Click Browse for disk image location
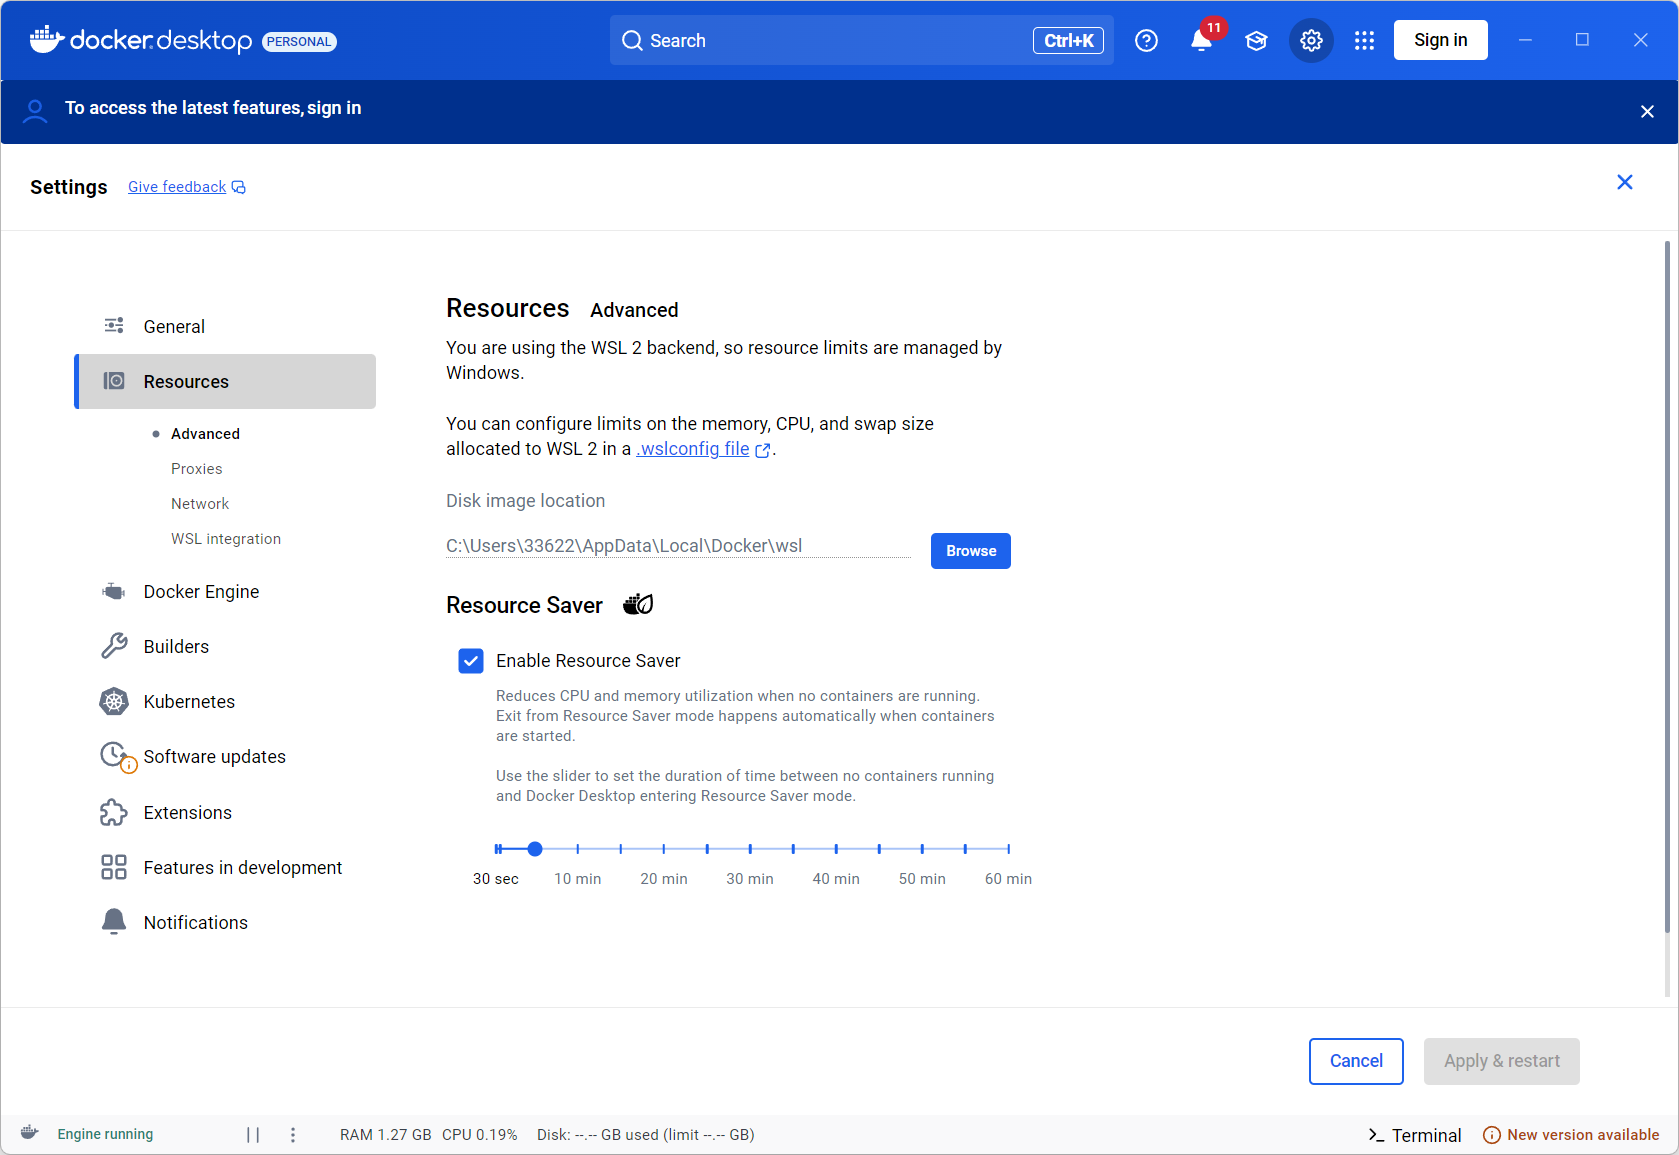1679x1155 pixels. click(x=970, y=551)
